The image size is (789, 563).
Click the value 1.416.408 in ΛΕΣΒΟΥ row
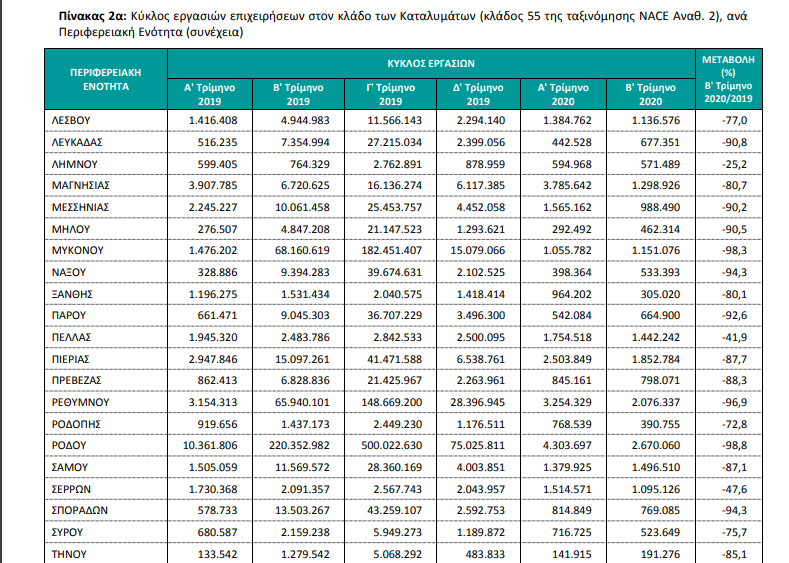point(213,121)
